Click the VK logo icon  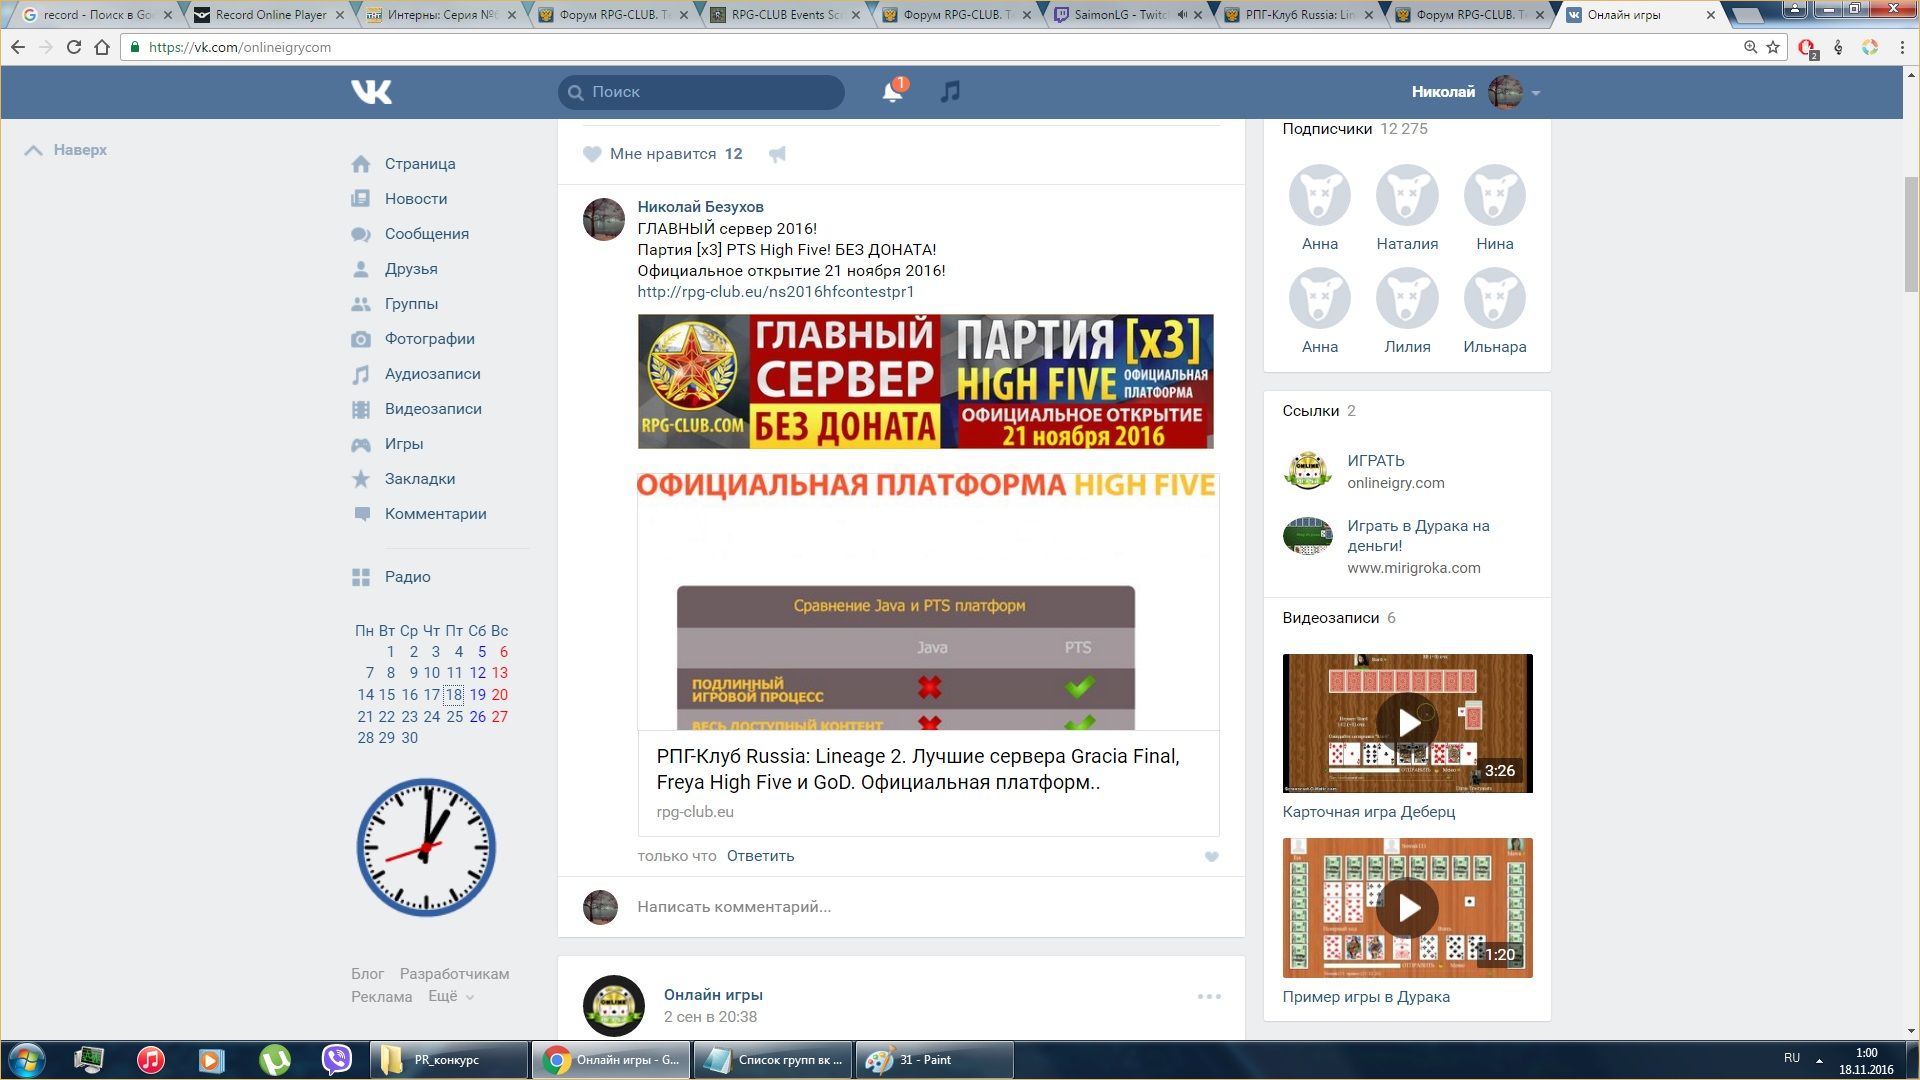[x=371, y=92]
